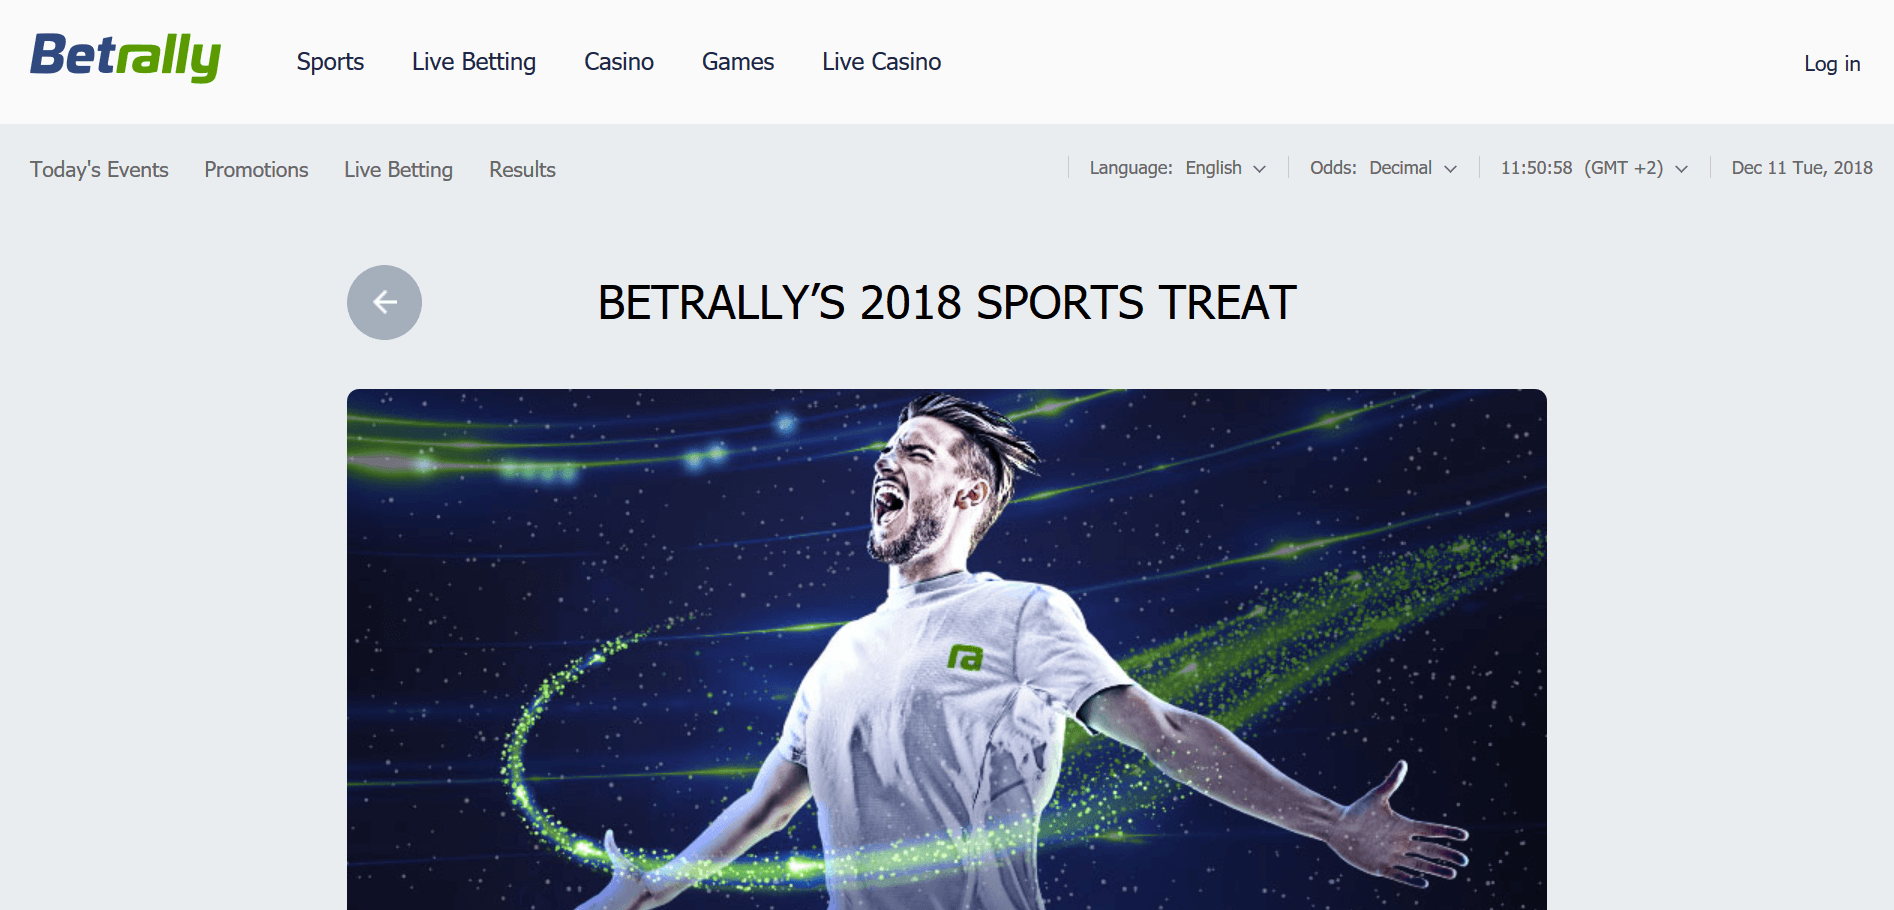This screenshot has width=1894, height=910.
Task: Click the Log in link
Action: click(1832, 64)
